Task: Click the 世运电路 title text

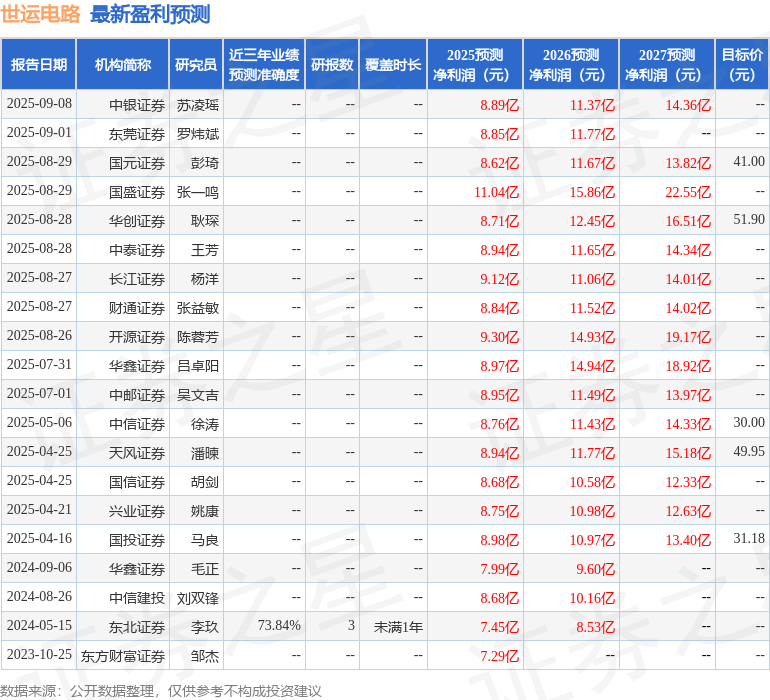Action: [x=40, y=14]
